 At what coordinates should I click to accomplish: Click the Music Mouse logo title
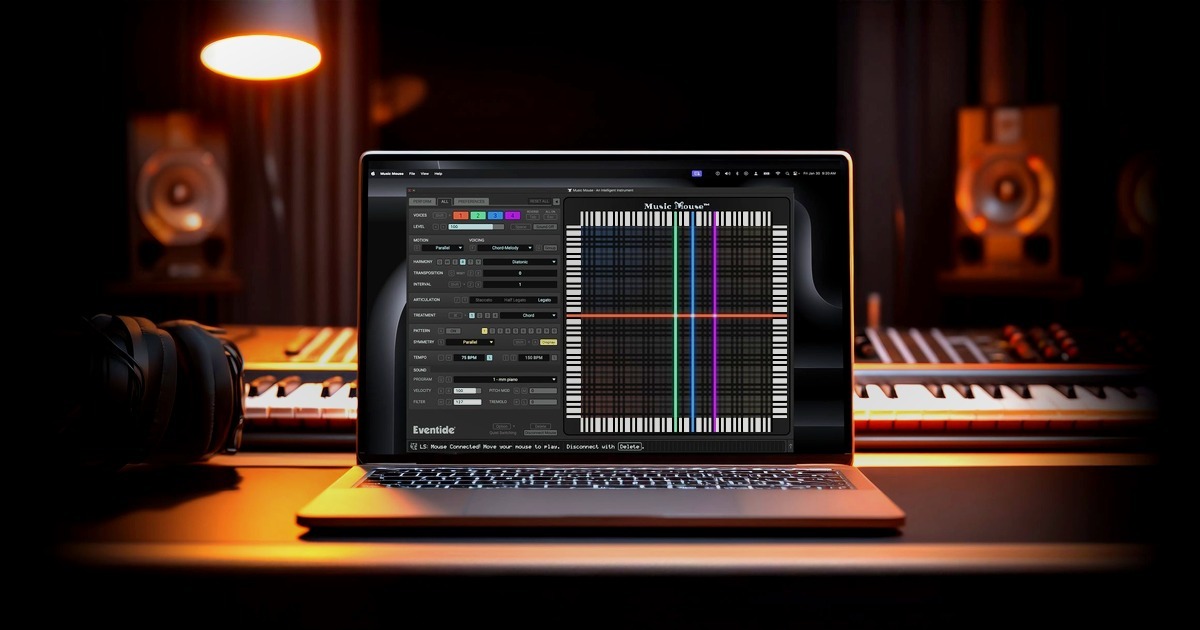point(677,206)
